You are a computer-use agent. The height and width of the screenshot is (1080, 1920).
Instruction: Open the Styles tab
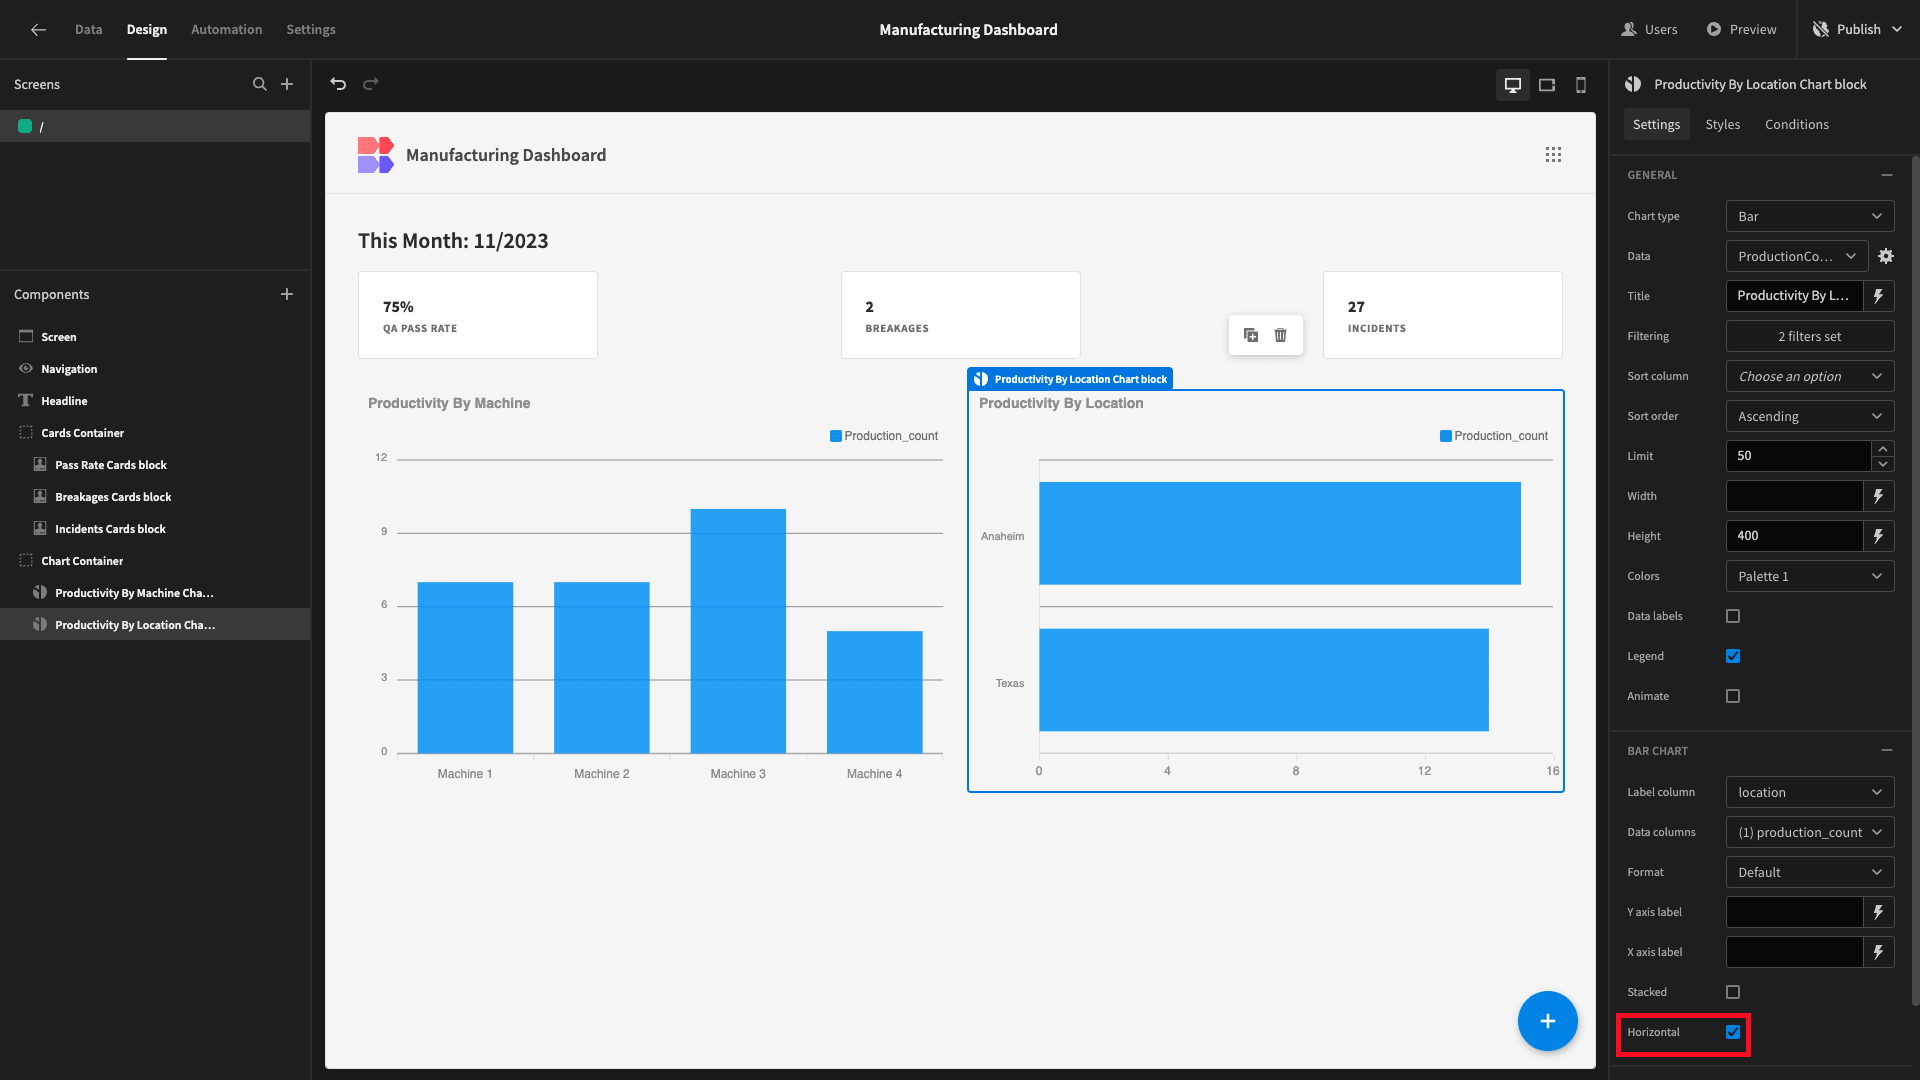pyautogui.click(x=1722, y=124)
